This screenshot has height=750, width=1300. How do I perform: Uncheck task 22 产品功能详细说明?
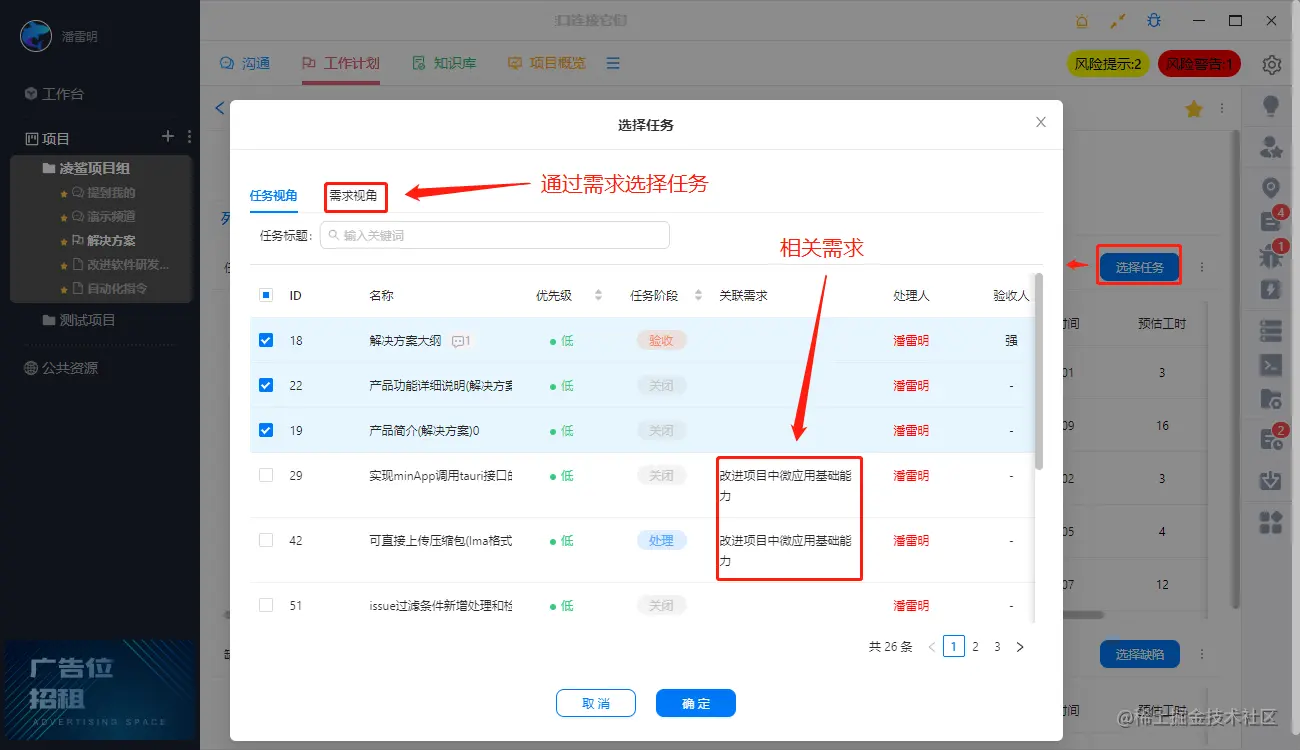pyautogui.click(x=266, y=385)
